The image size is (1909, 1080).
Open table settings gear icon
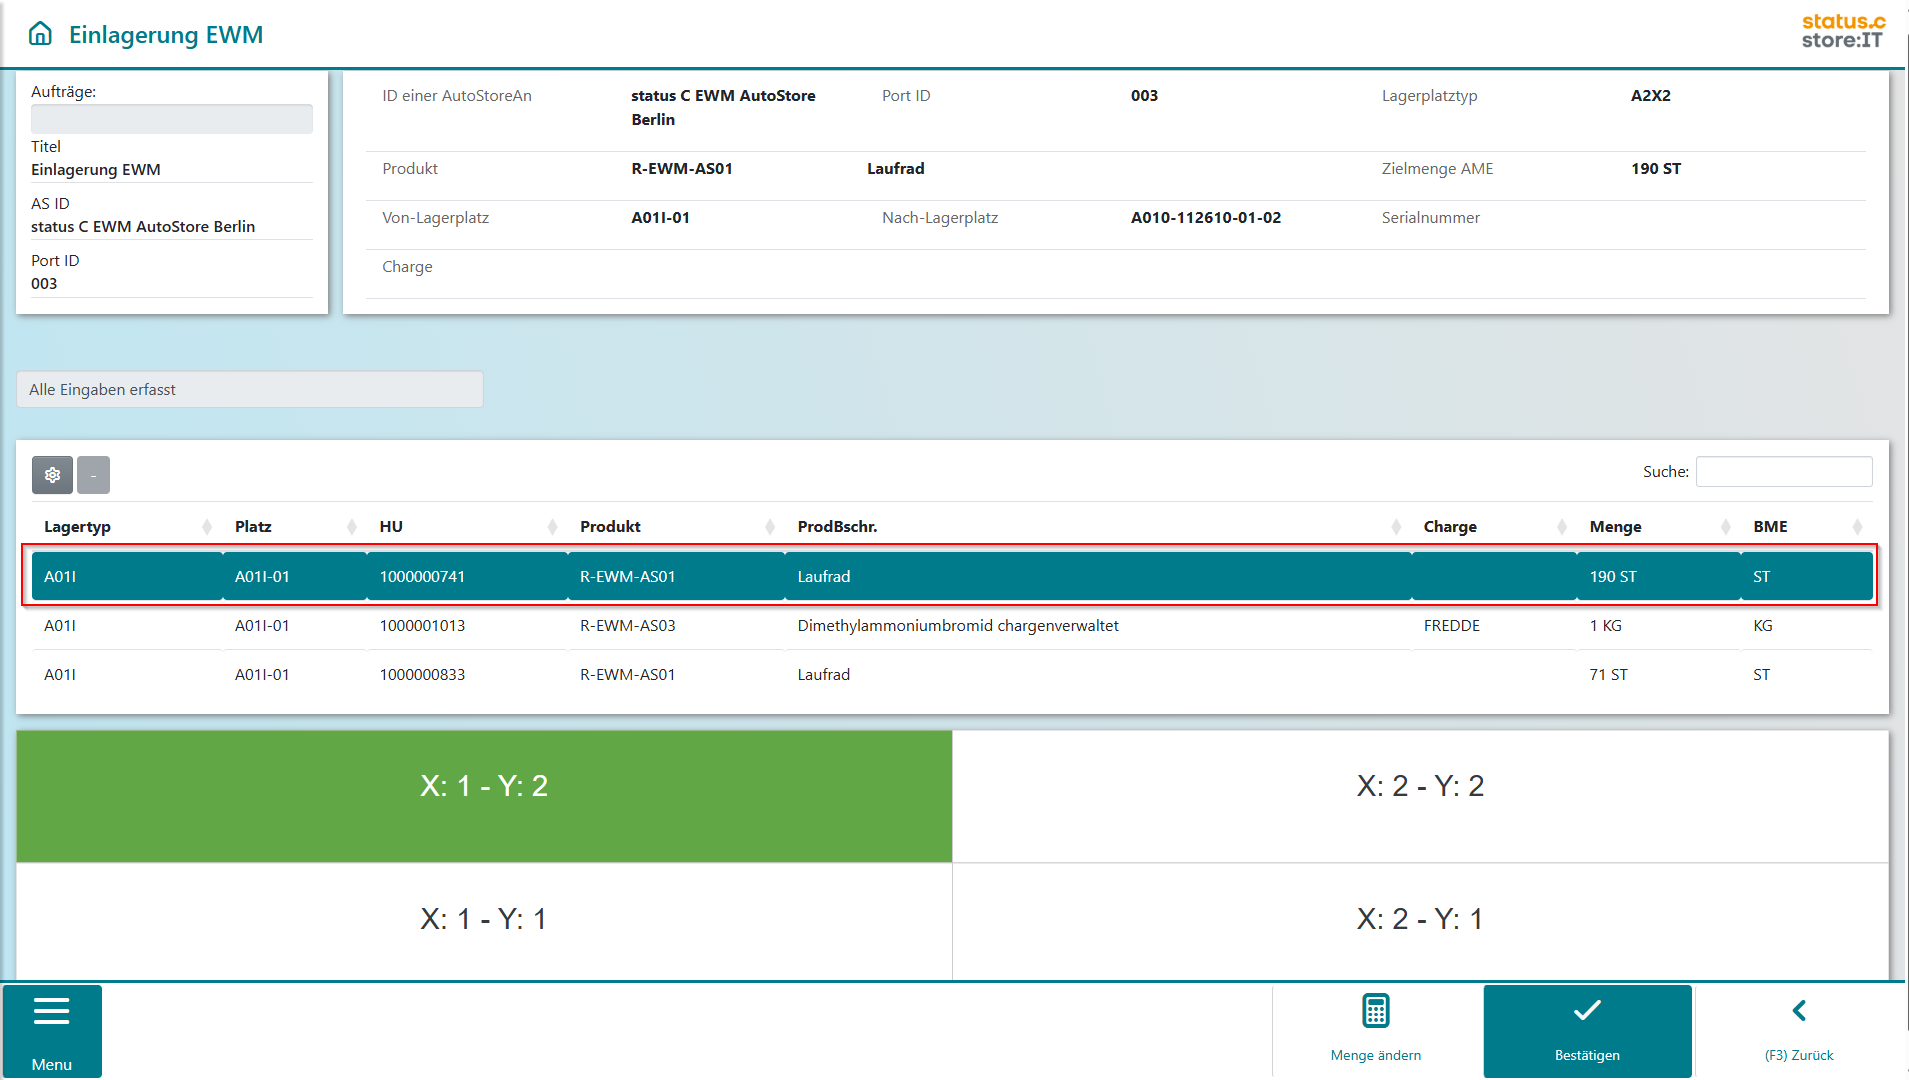[52, 475]
